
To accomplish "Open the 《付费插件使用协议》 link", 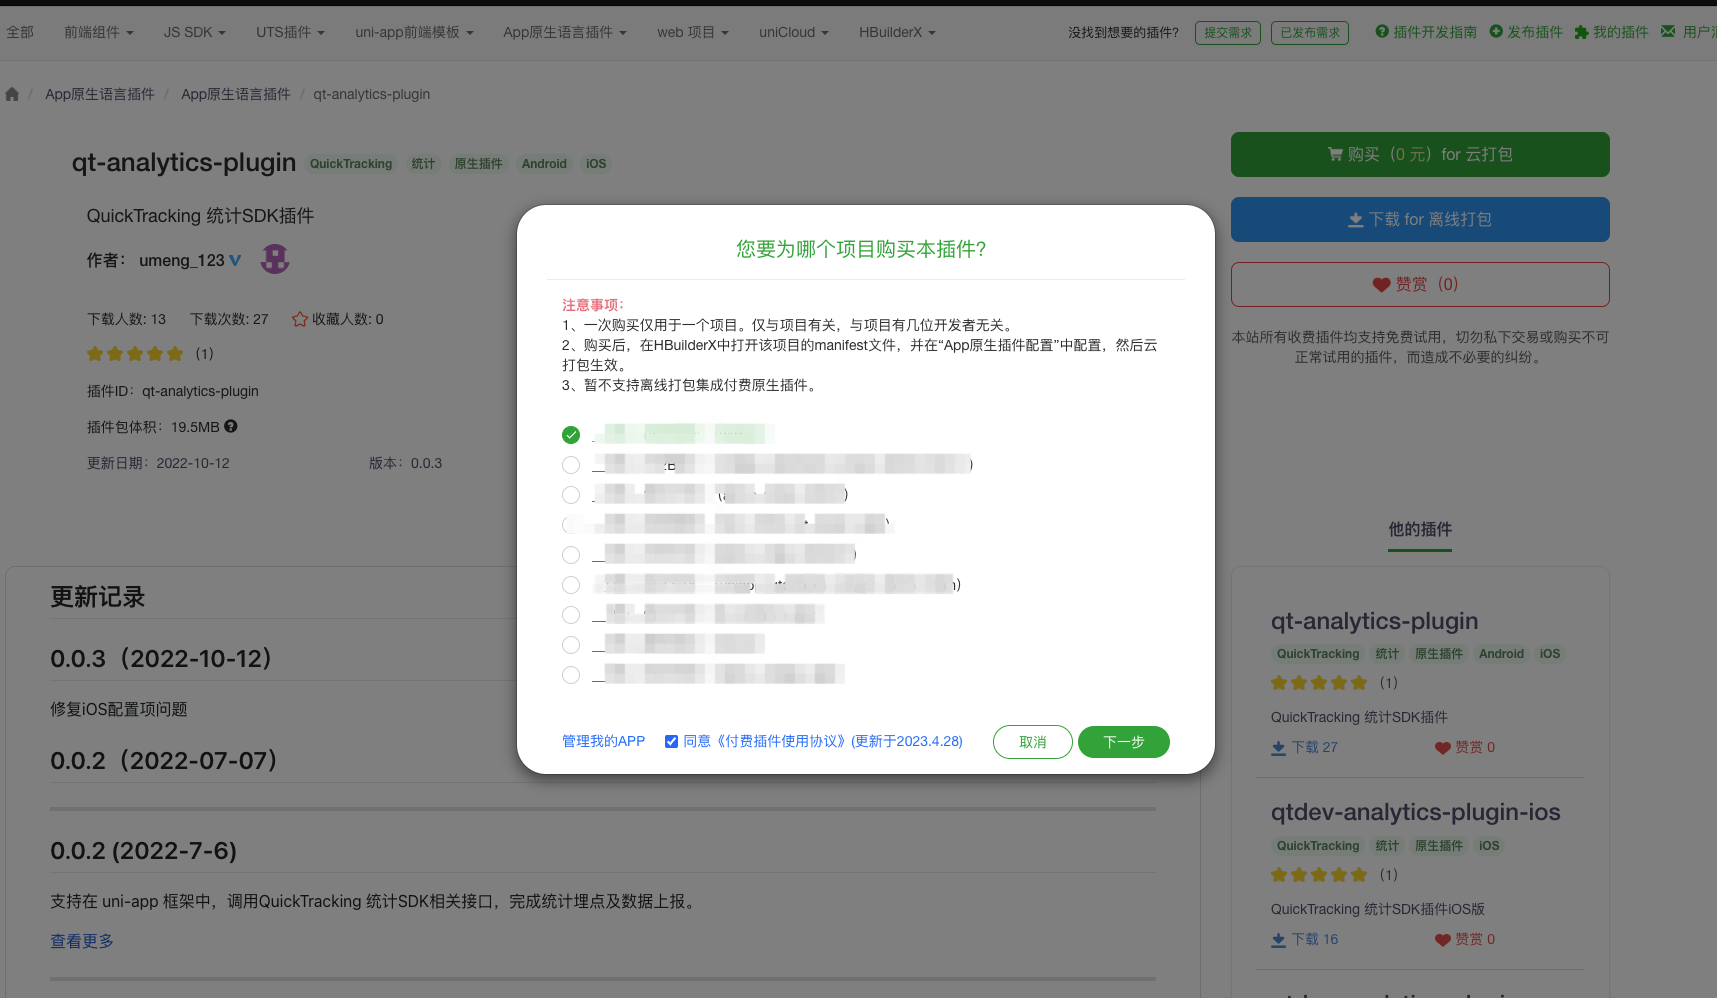I will pos(781,741).
